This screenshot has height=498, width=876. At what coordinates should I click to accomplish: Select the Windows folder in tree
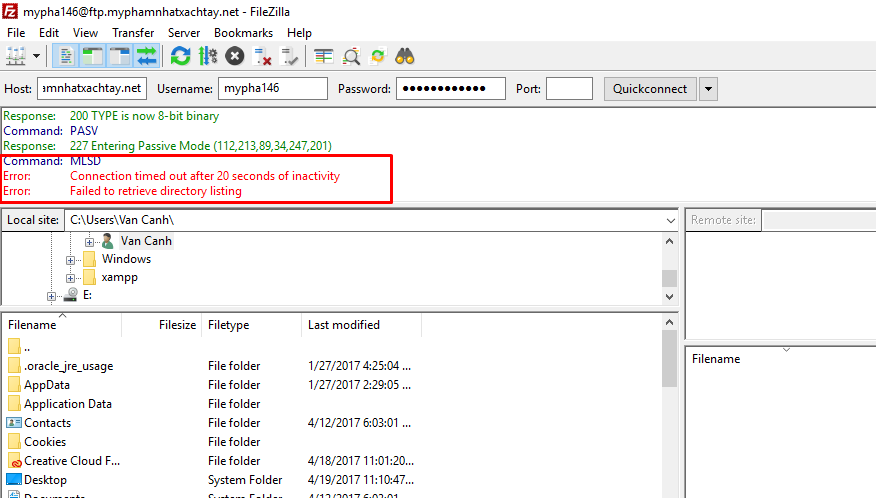pos(126,259)
